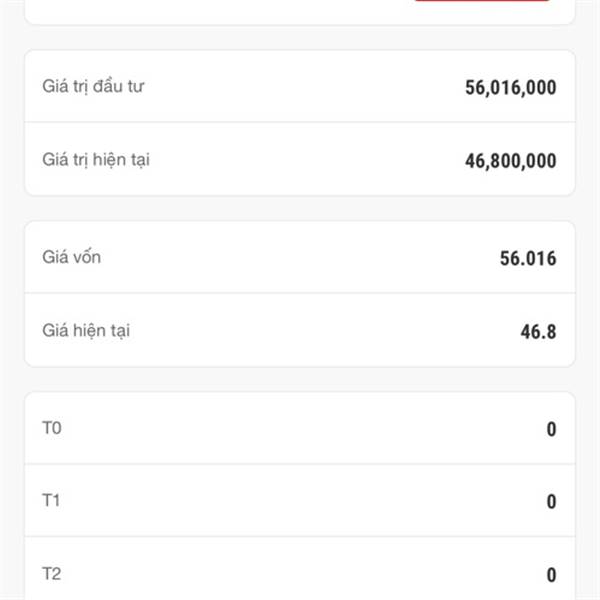Viewport: 600px width, 600px height.
Task: Open the card holding 'Giá vốn' and 'Giá hiện tại'
Action: click(x=300, y=294)
